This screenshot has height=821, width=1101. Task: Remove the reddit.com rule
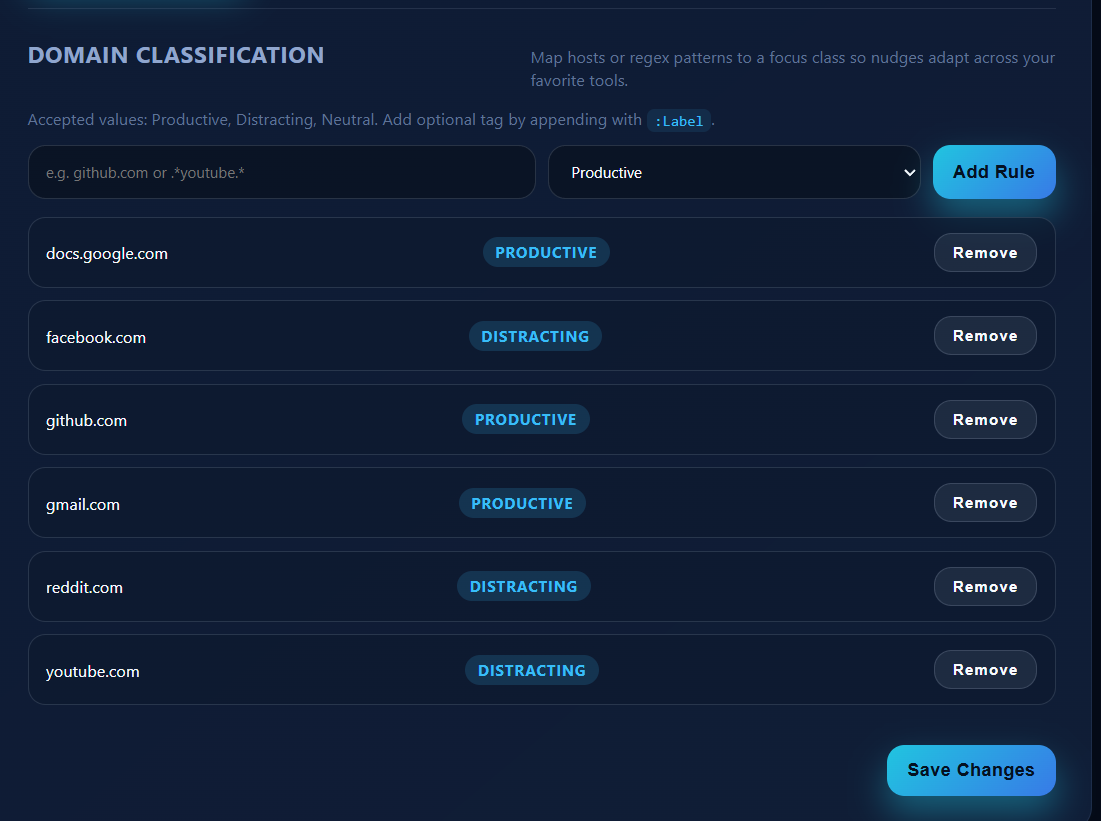coord(984,586)
